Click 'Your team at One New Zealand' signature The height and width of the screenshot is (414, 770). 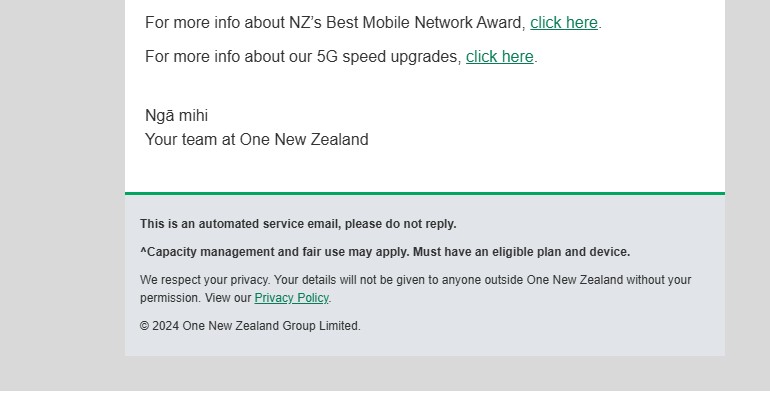256,139
